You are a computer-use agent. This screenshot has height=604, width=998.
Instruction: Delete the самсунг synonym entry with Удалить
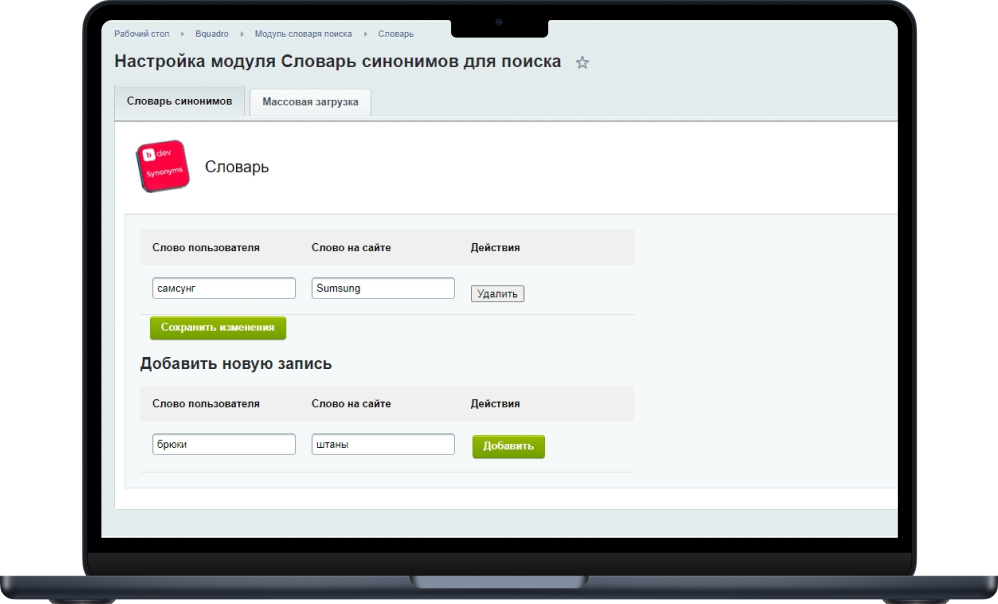(x=497, y=293)
